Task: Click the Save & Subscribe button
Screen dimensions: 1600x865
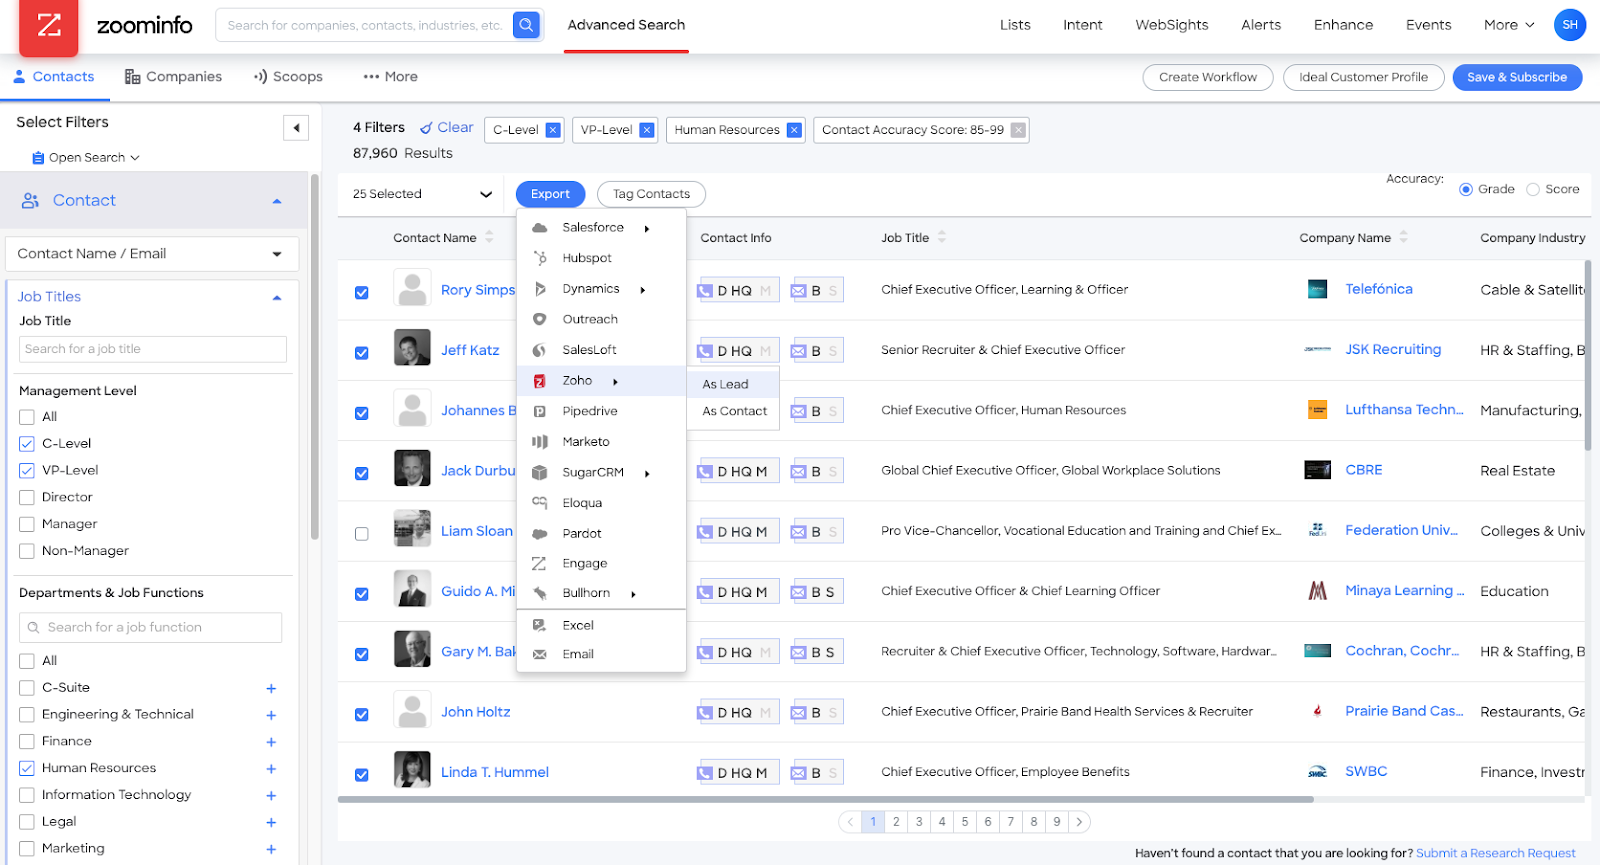Action: [x=1517, y=77]
